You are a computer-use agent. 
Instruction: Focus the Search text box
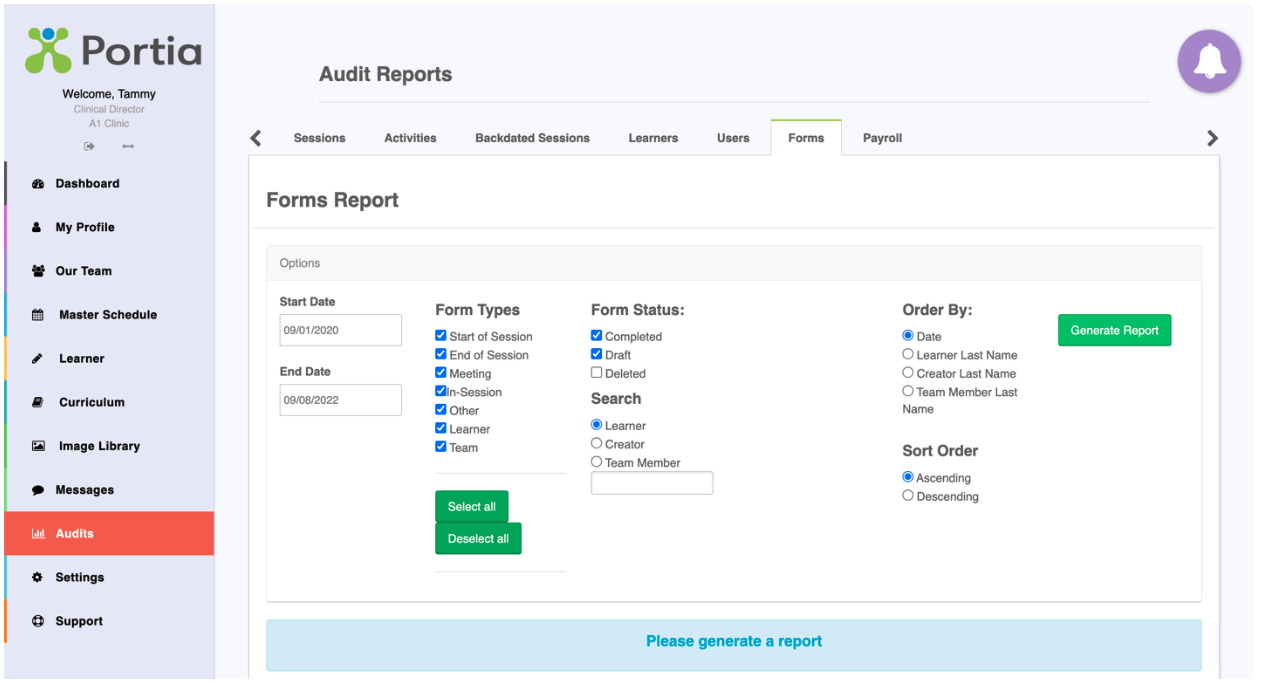[x=652, y=483]
